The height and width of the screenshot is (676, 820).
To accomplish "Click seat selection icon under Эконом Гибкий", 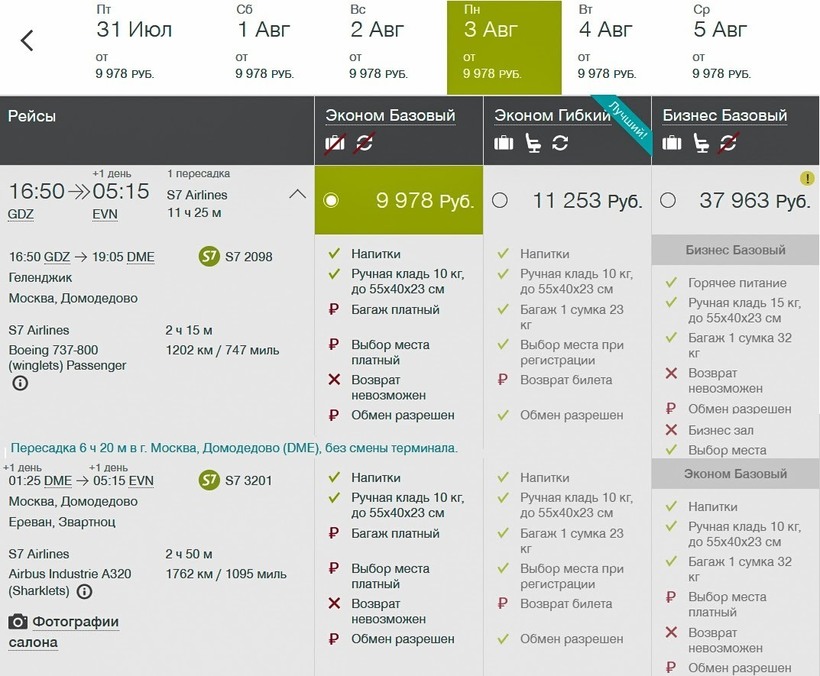I will (533, 143).
